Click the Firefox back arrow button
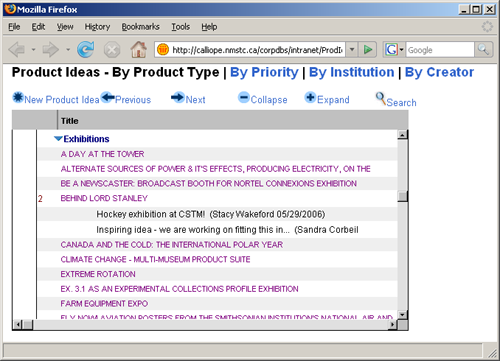This screenshot has width=500, height=361. 17,50
